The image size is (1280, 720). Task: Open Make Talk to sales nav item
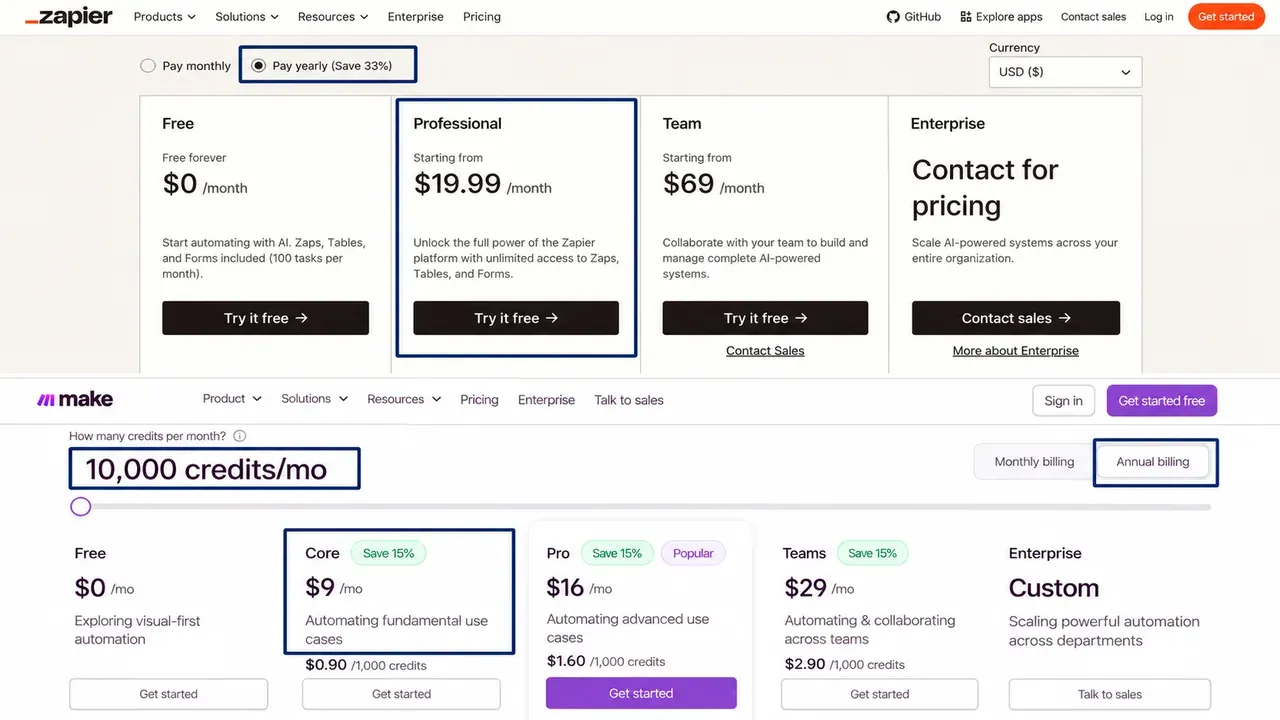(x=629, y=400)
